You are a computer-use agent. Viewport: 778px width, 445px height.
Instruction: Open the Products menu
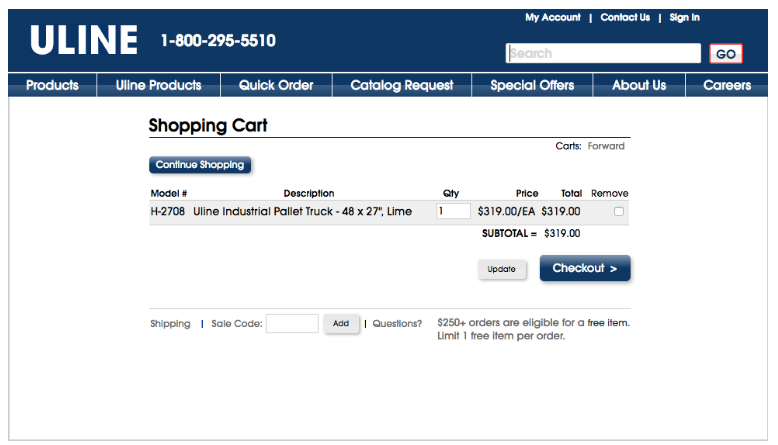click(52, 85)
